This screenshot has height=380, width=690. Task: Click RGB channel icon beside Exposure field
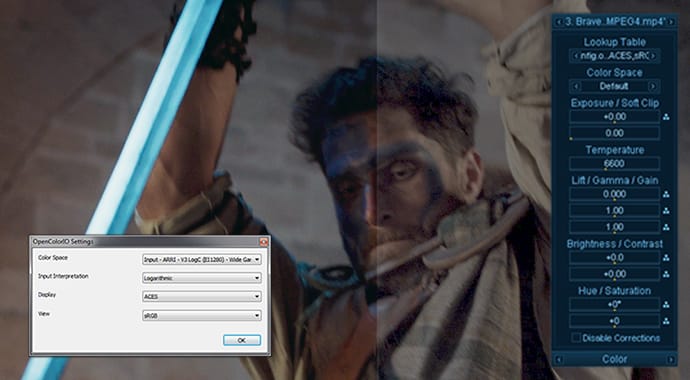coord(666,117)
